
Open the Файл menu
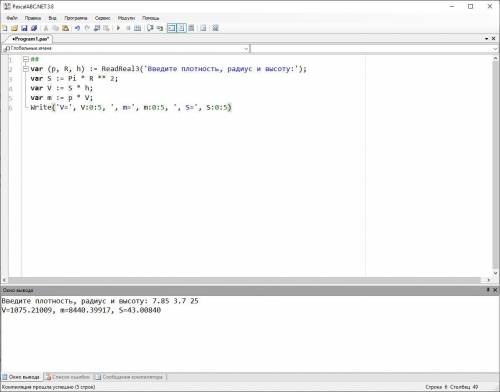(12, 18)
